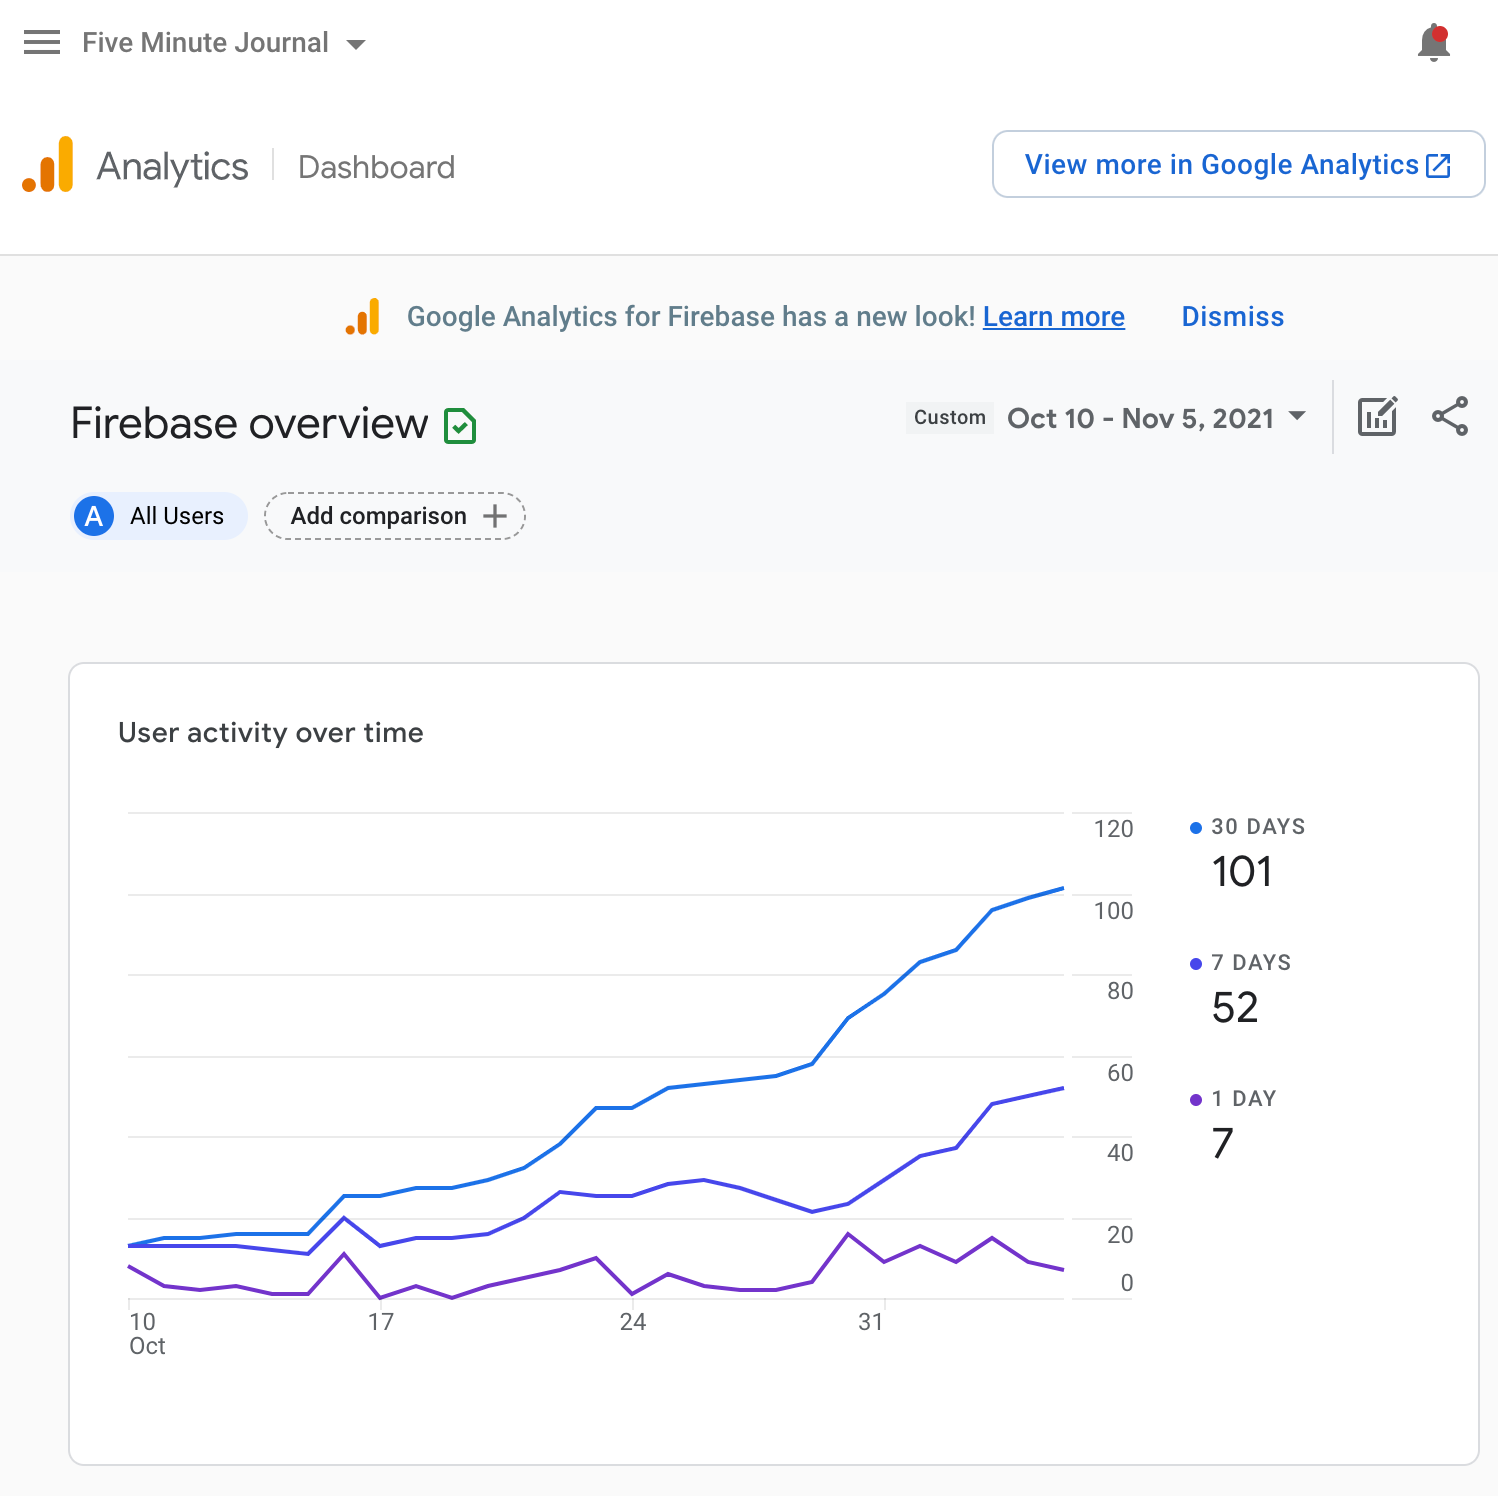Open the Oct 10 - Nov 5, 2021 date range picker
1498x1496 pixels.
coord(1157,417)
